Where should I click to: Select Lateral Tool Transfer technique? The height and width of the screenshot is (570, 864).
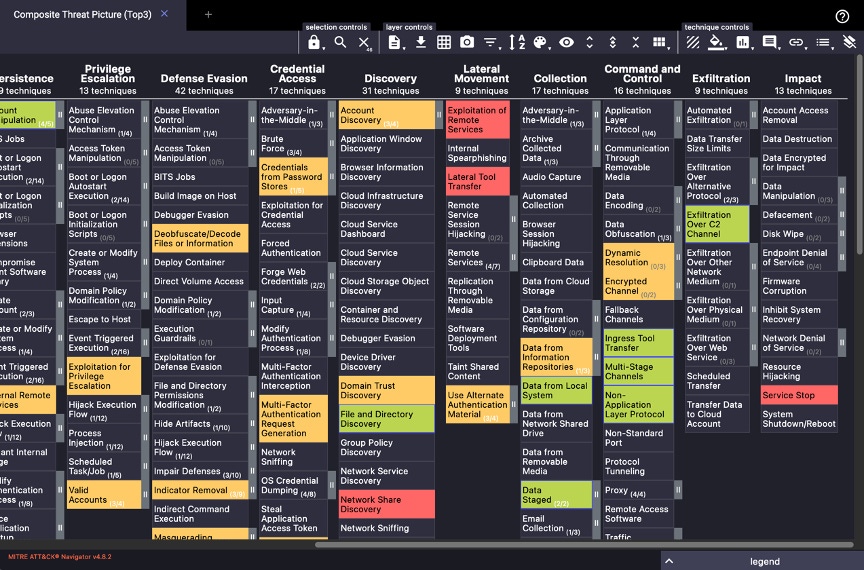(477, 181)
